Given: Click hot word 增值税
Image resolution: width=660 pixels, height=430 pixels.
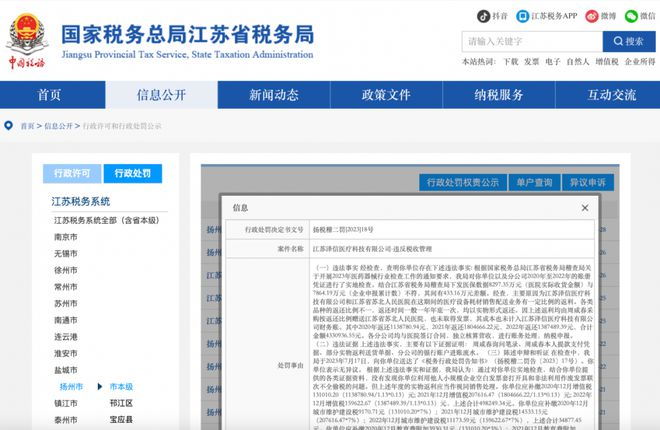Looking at the screenshot, I should 607,62.
